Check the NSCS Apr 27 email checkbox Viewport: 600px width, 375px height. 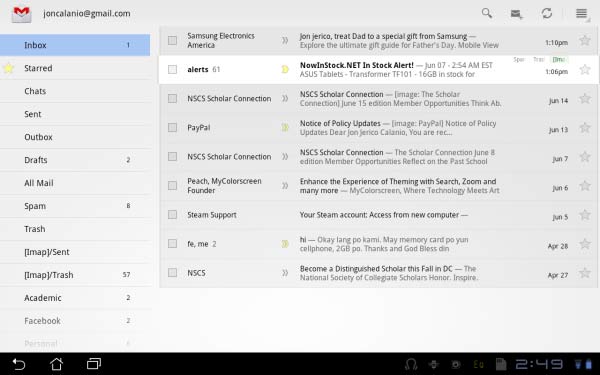point(173,273)
